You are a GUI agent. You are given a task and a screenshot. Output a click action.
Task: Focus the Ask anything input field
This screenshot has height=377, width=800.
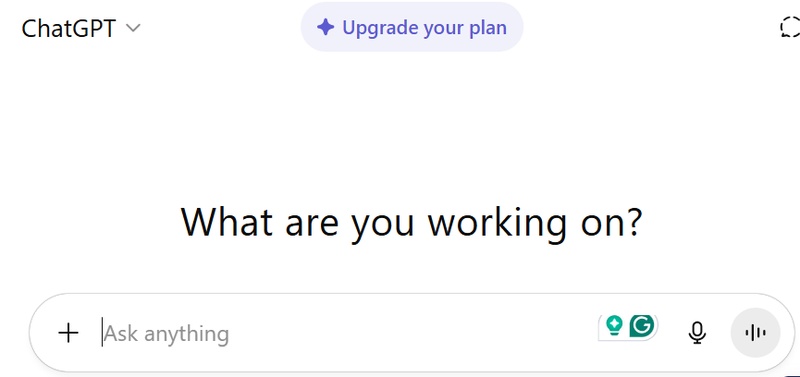[347, 334]
